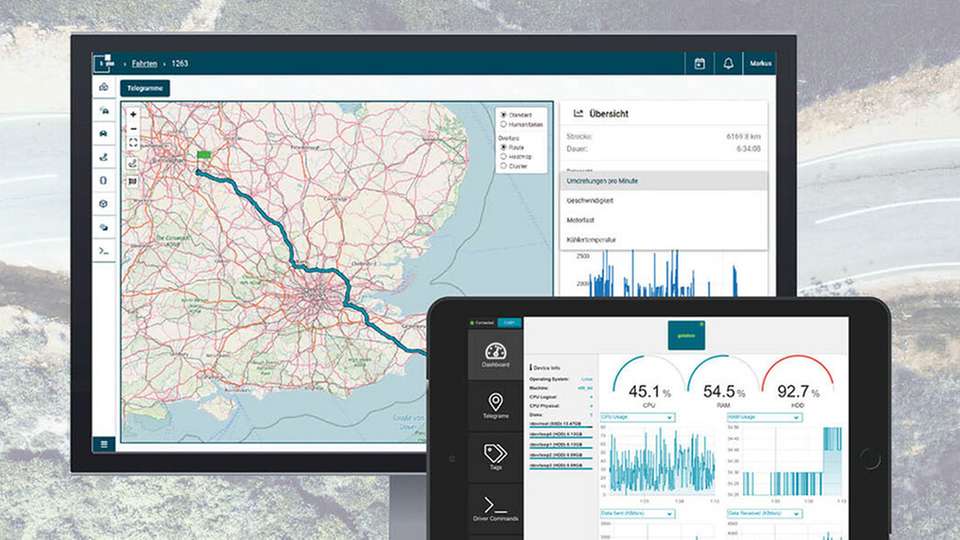960x540 pixels.
Task: Choose Umdrehungen pro Minute in dropdown list
Action: 664,181
